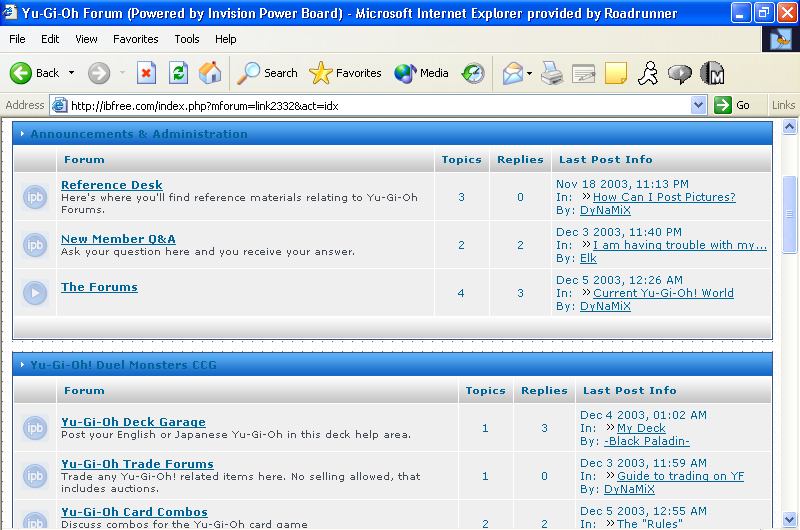Screen dimensions: 800x530
Task: Click the IE icon in title bar
Action: click(x=11, y=12)
